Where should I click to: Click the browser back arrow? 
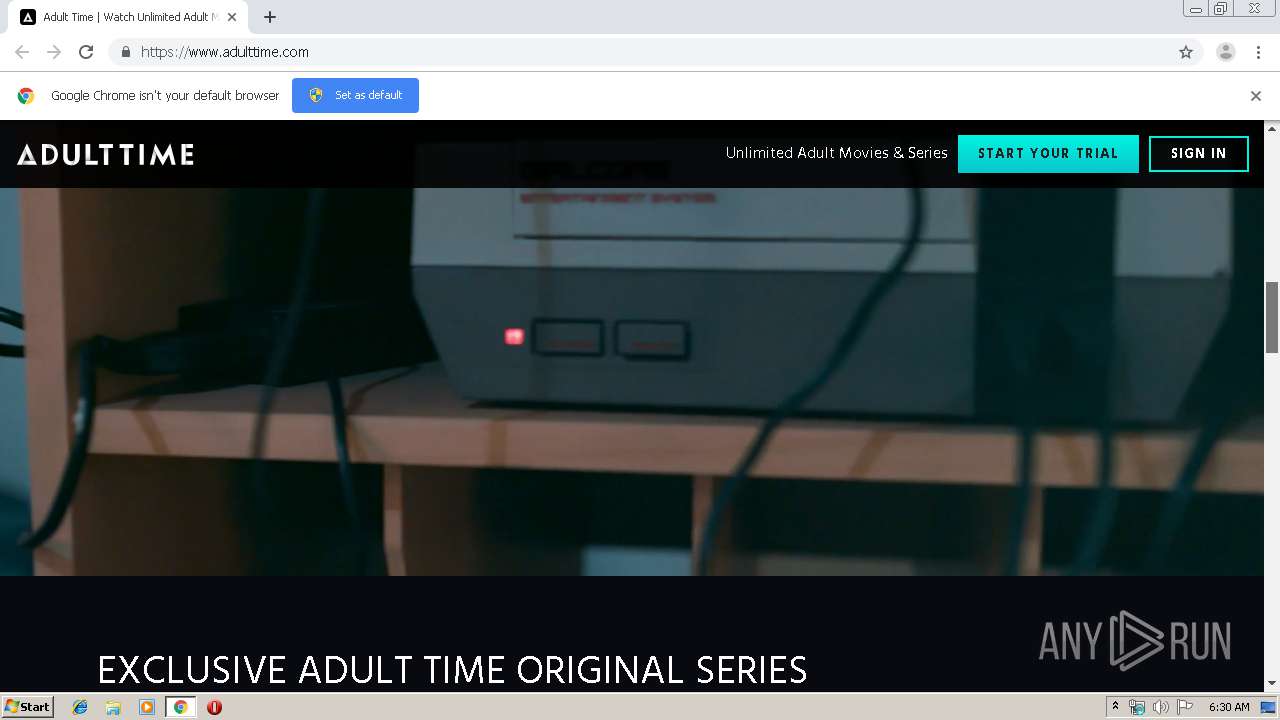[x=22, y=52]
